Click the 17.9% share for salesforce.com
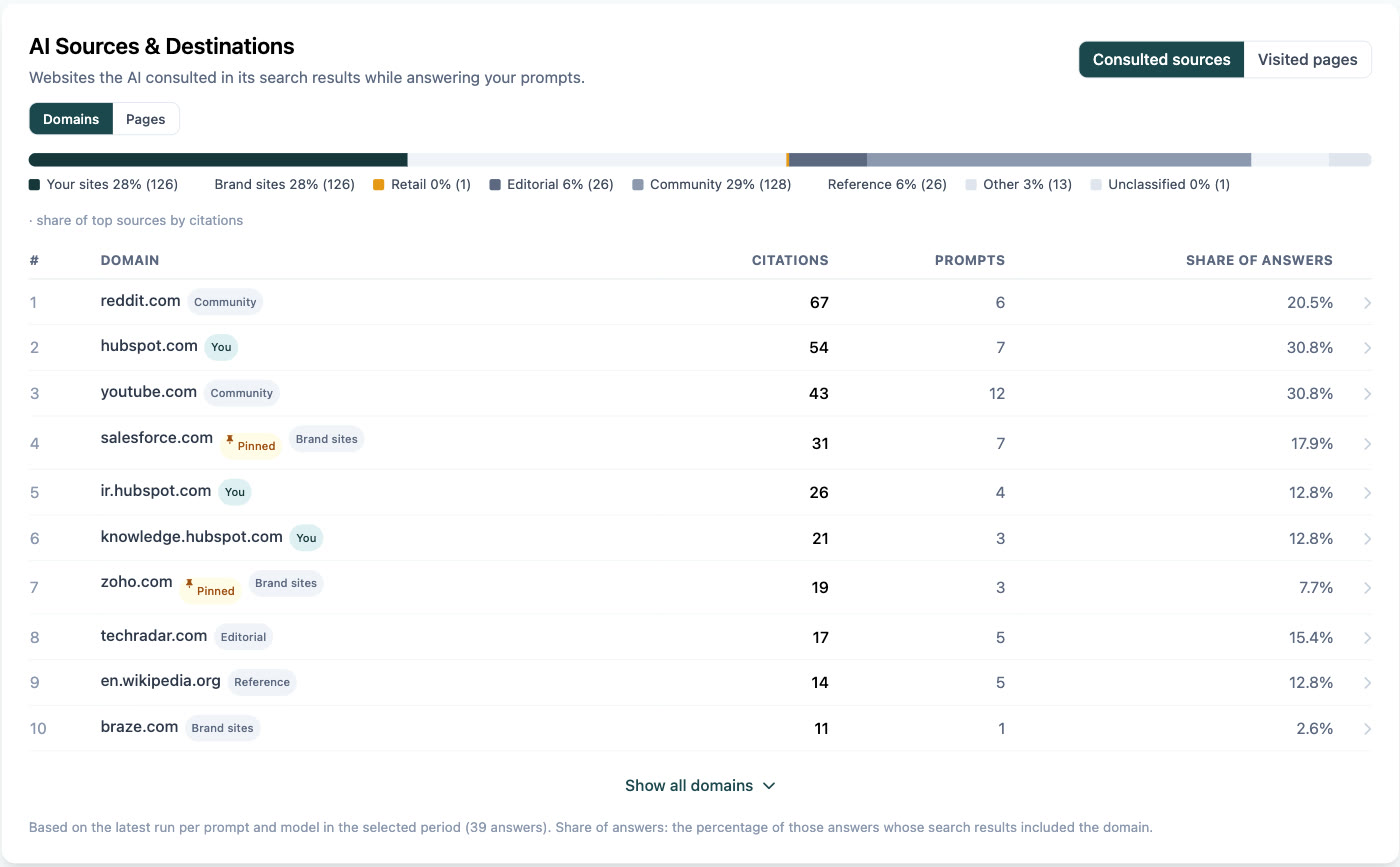Screen dimensions: 1400x867 point(1310,443)
